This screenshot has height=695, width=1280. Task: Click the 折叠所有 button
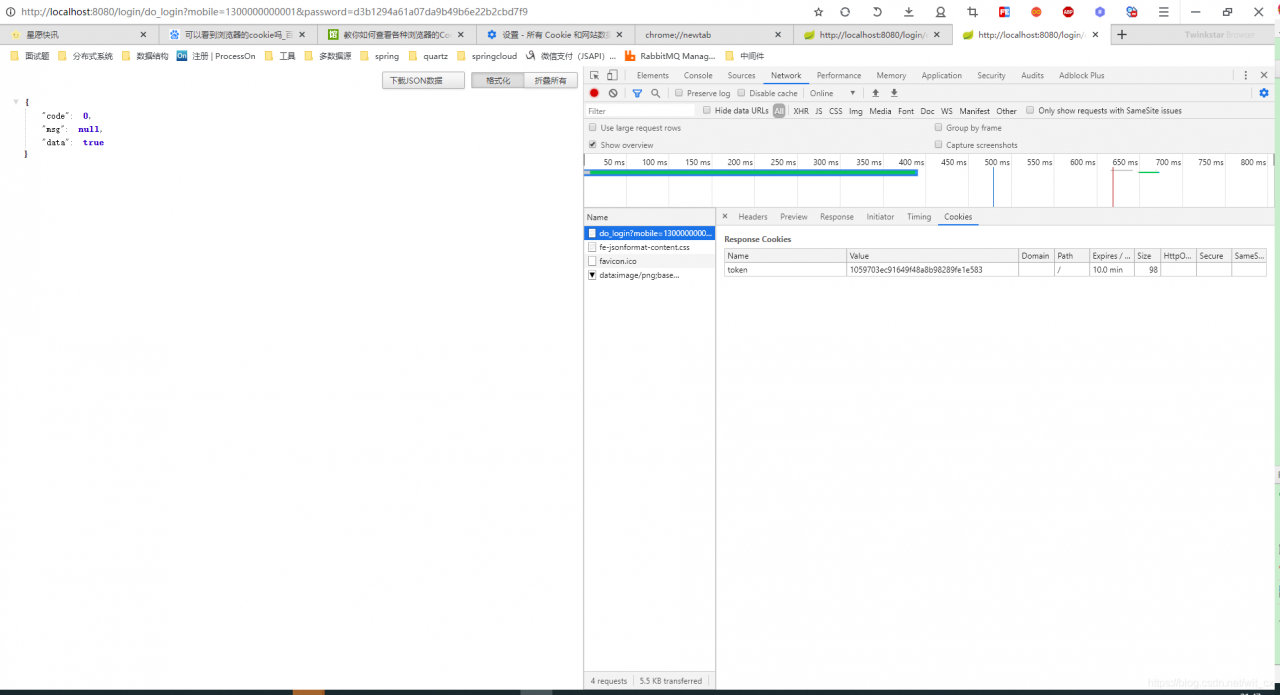550,80
